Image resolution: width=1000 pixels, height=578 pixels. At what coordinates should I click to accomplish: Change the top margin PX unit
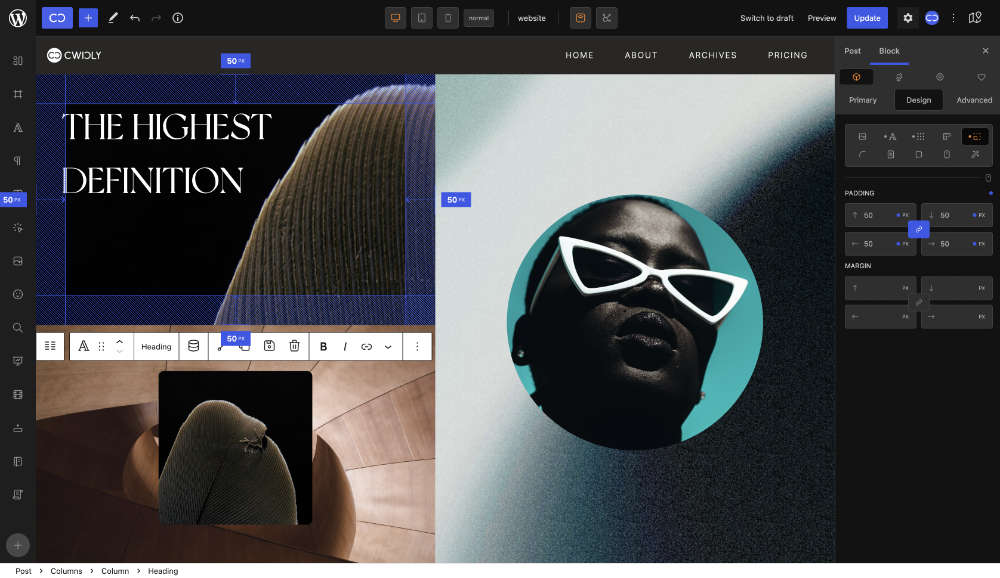click(905, 288)
